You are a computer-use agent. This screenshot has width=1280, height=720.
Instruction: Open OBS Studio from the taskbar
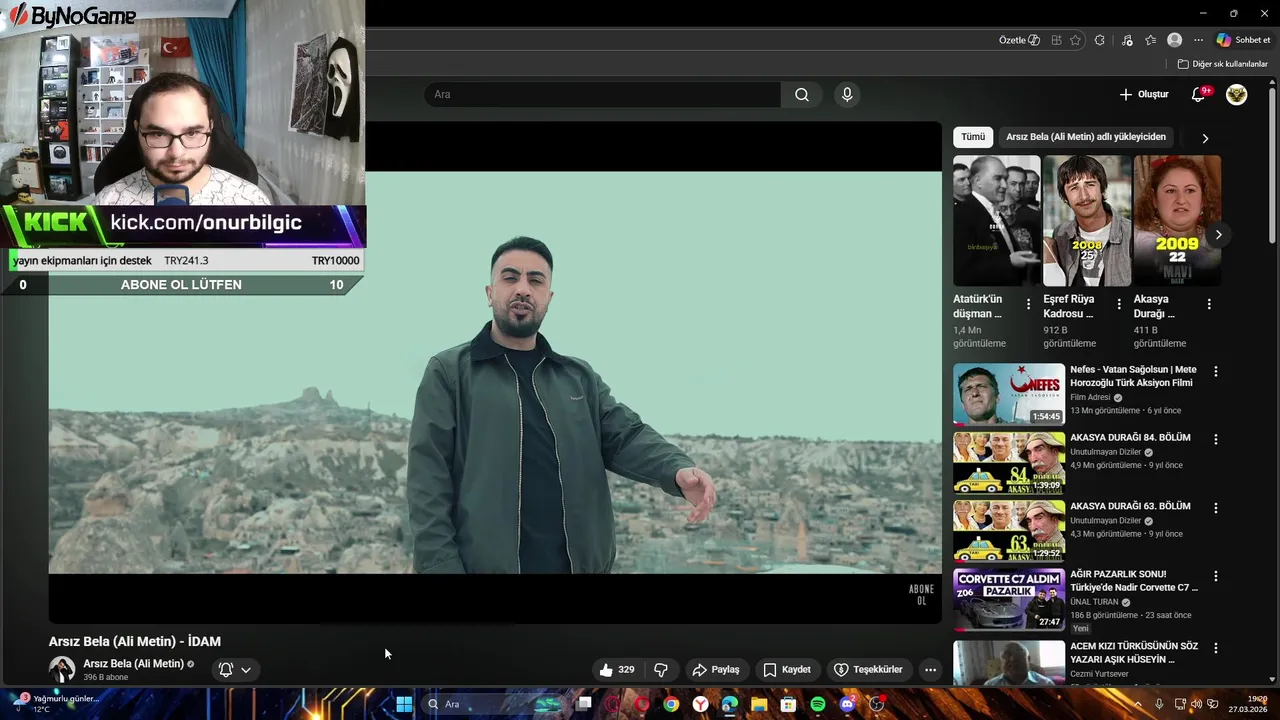coord(877,704)
